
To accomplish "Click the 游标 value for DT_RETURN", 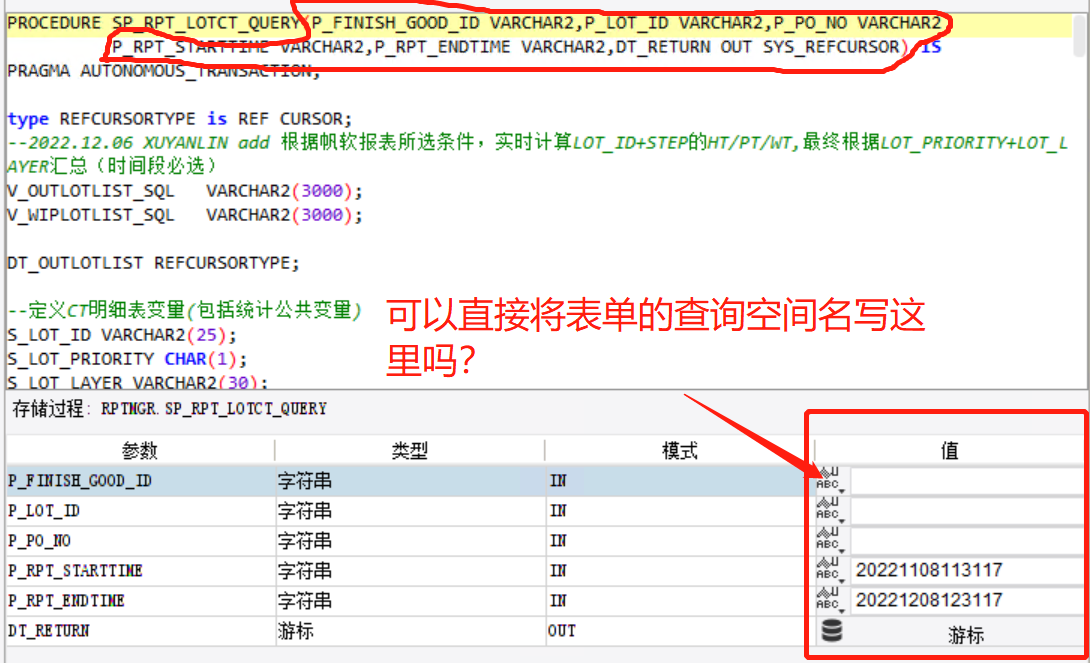I will [966, 635].
